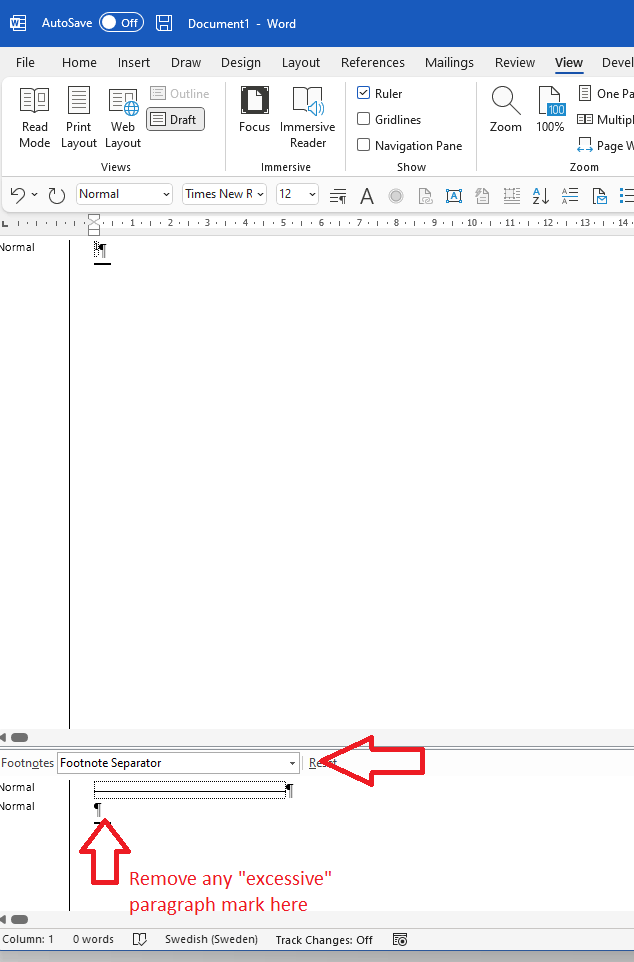Click the indent marker on ruler
634x962 pixels.
94,225
